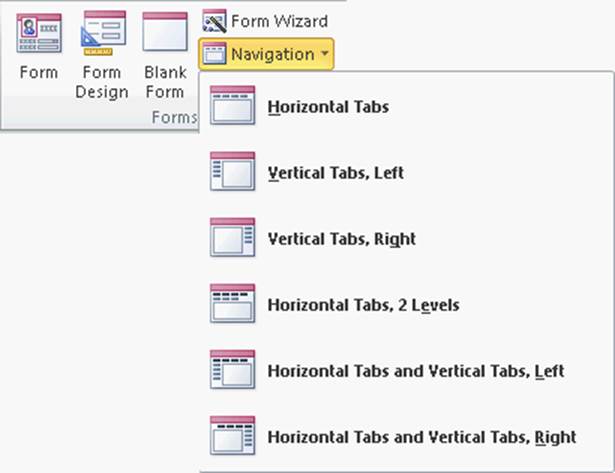Click Horizontal and Vertical Tabs, Left icon
The image size is (615, 473).
[233, 370]
